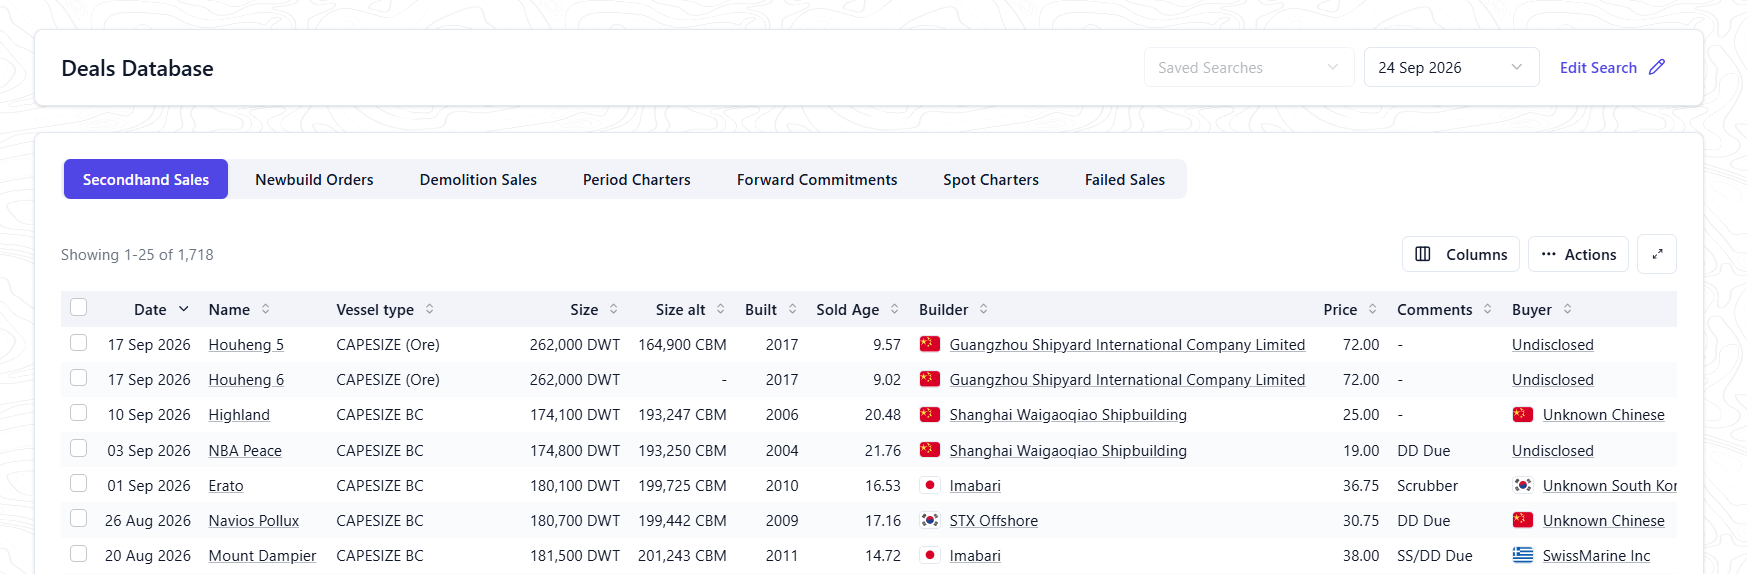Switch to the Secondhand Sales tab
1747x574 pixels.
(x=146, y=179)
